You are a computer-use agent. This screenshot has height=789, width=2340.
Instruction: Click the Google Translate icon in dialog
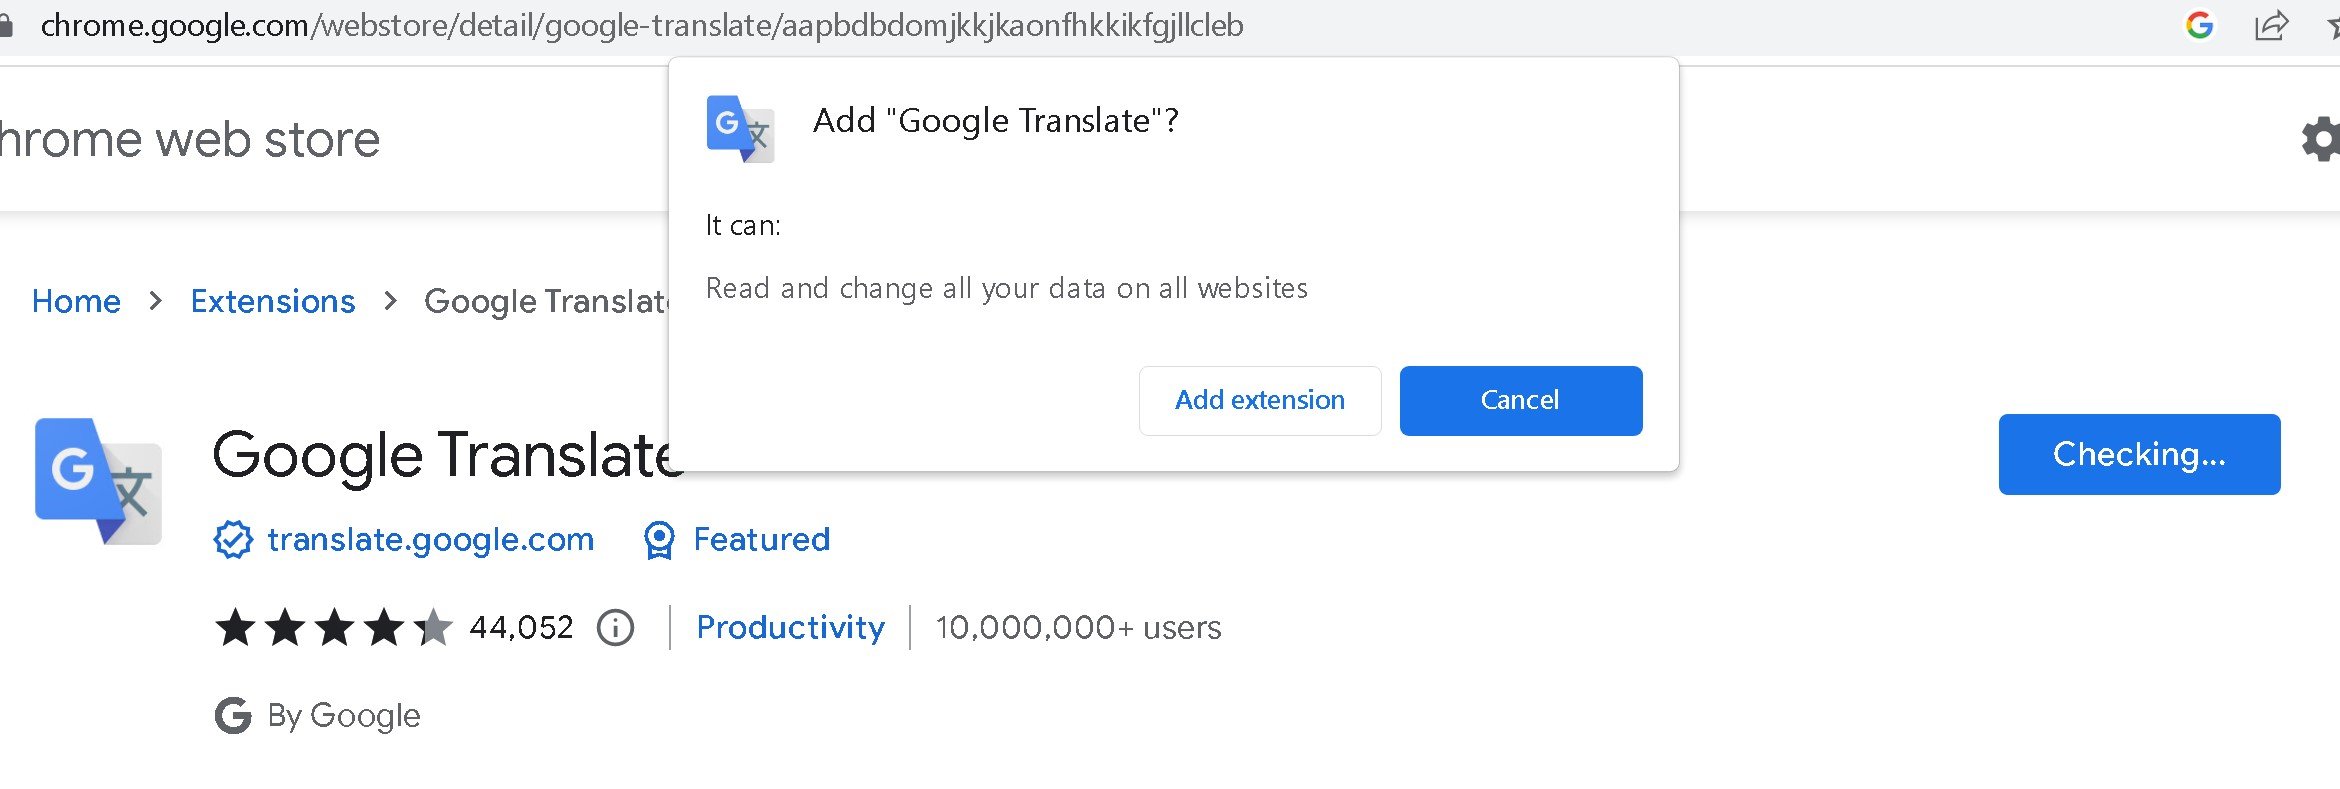pyautogui.click(x=740, y=128)
